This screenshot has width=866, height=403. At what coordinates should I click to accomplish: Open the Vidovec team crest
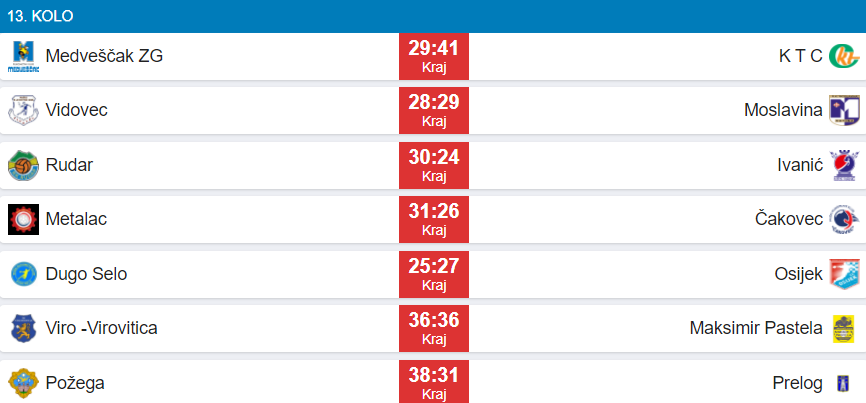point(22,110)
